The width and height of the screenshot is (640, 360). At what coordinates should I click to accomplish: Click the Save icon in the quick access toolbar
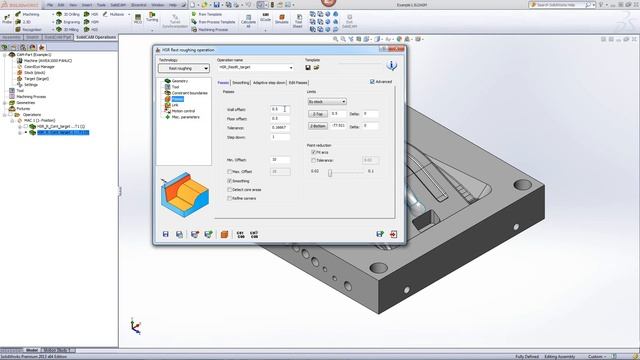(x=217, y=5)
